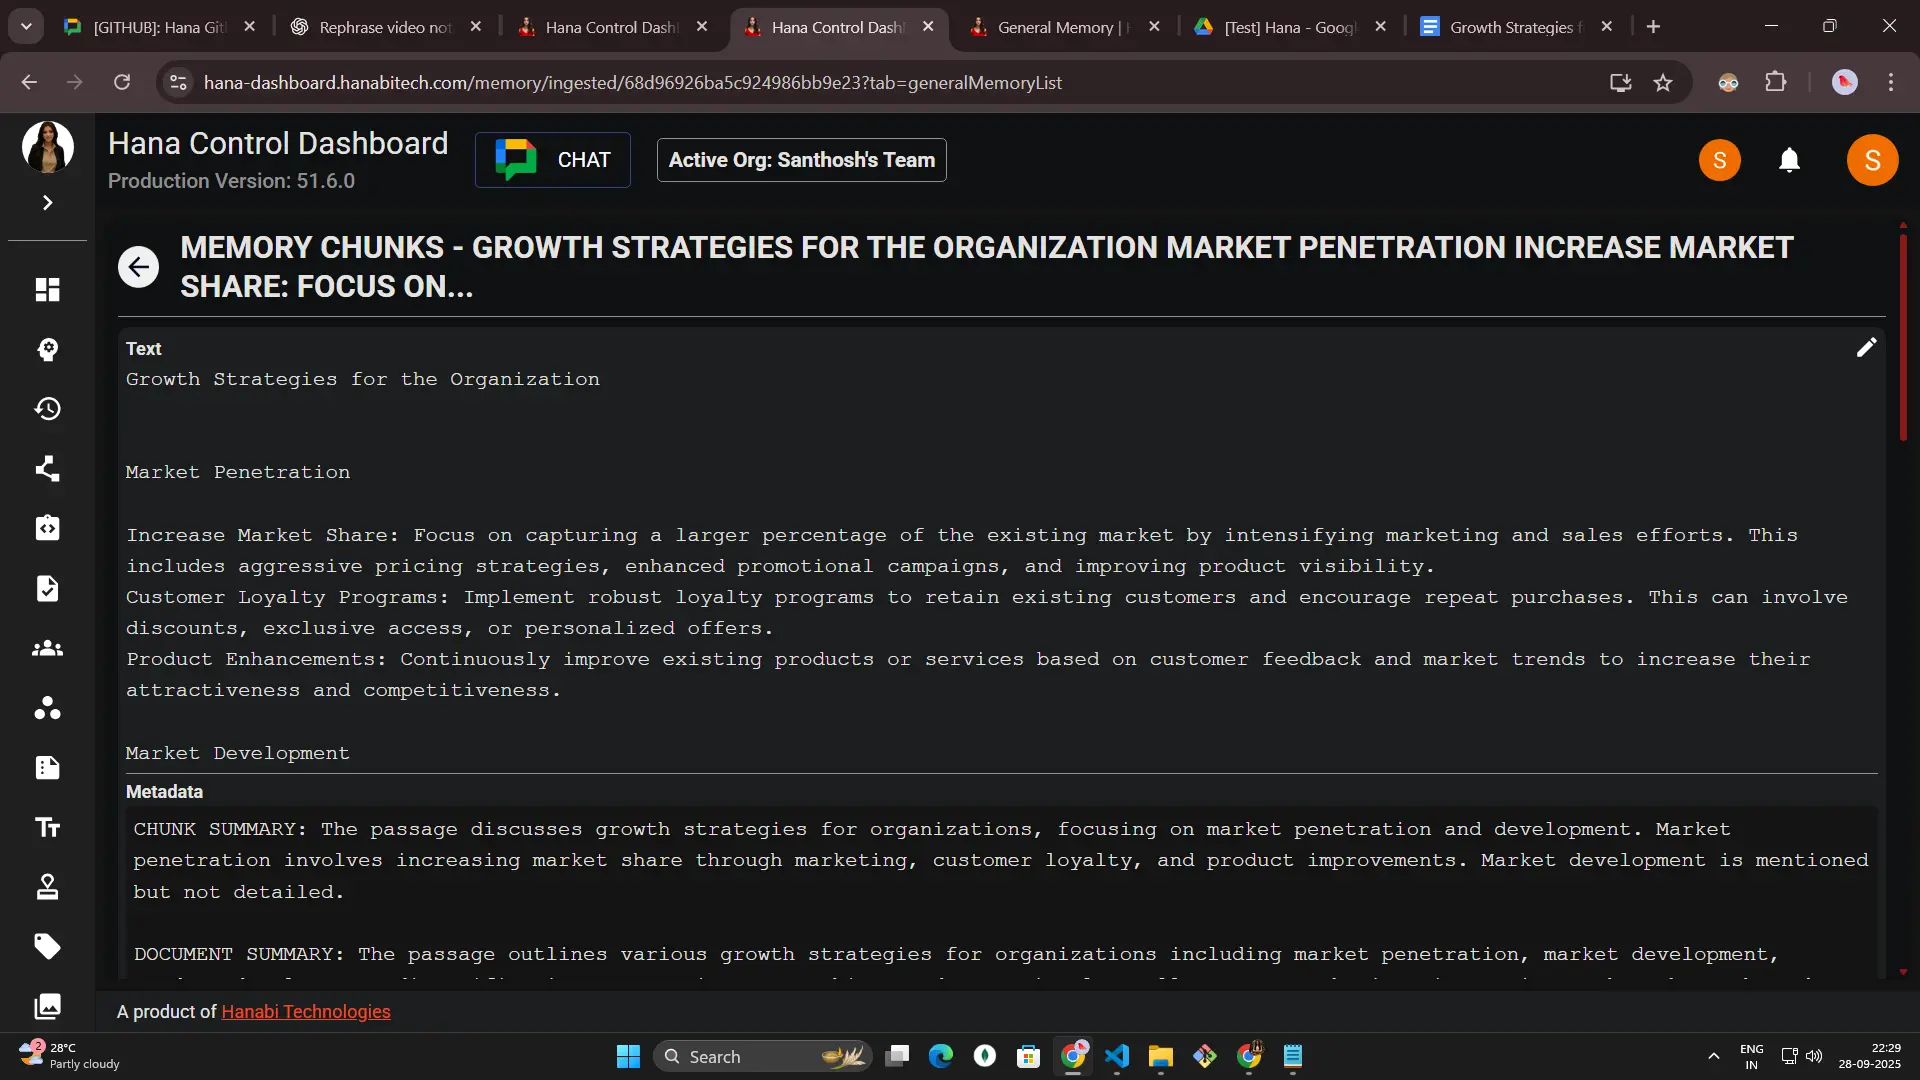The image size is (1920, 1080).
Task: Expand the sidebar with chevron arrow
Action: (47, 203)
